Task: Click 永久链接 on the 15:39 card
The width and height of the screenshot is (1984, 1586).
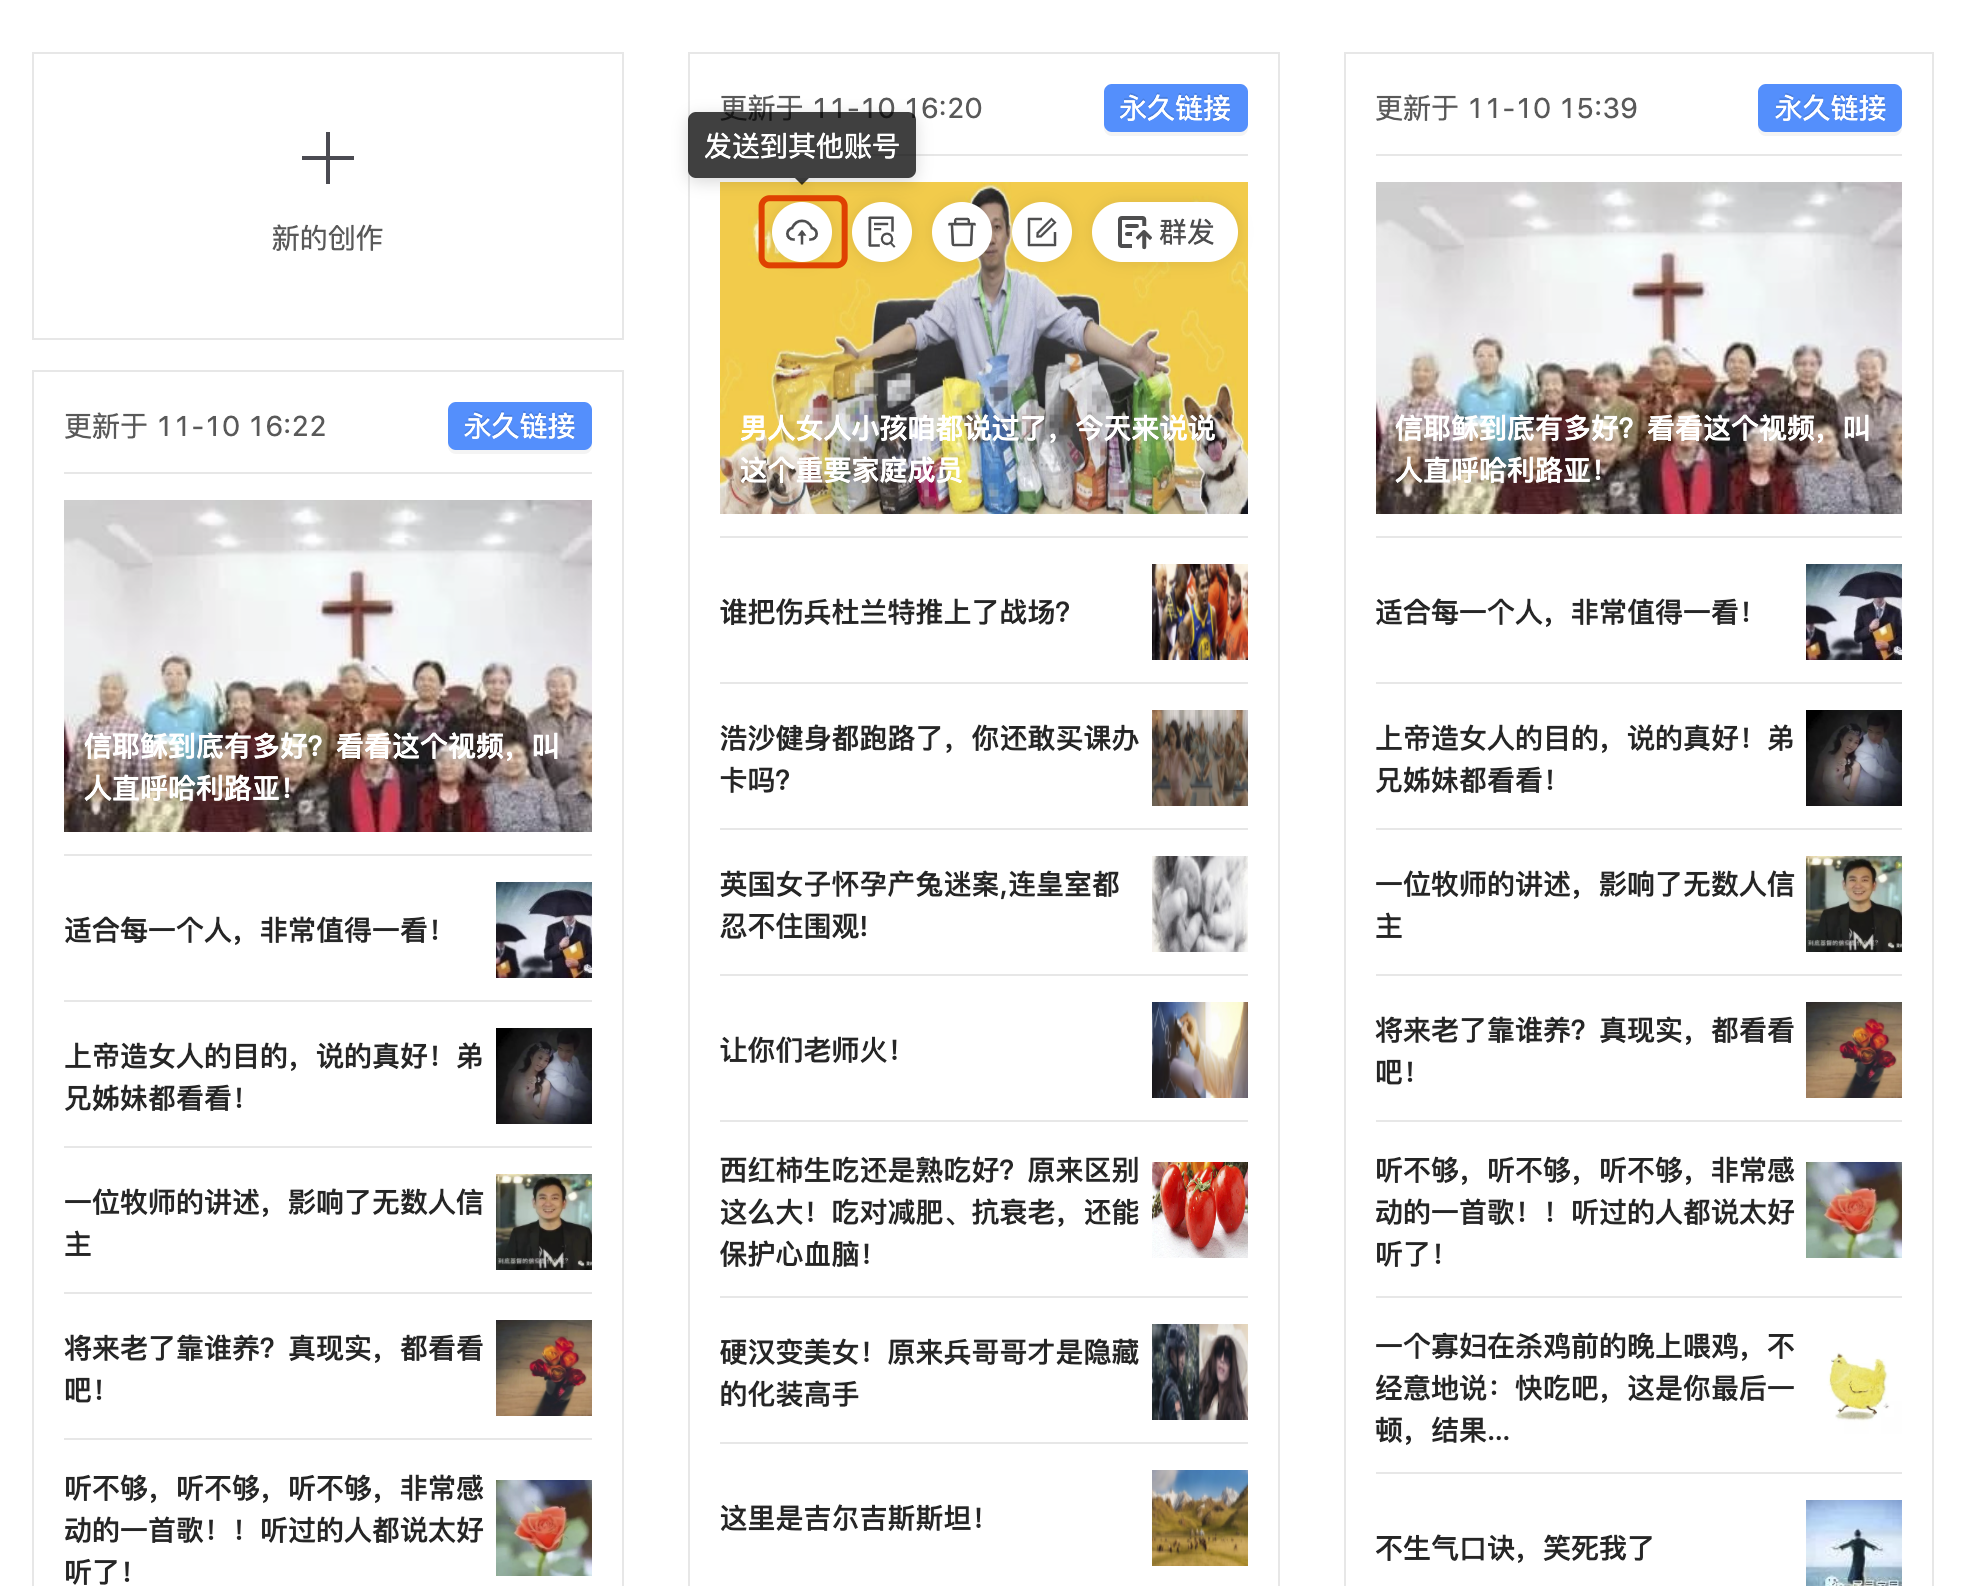Action: pyautogui.click(x=1830, y=108)
